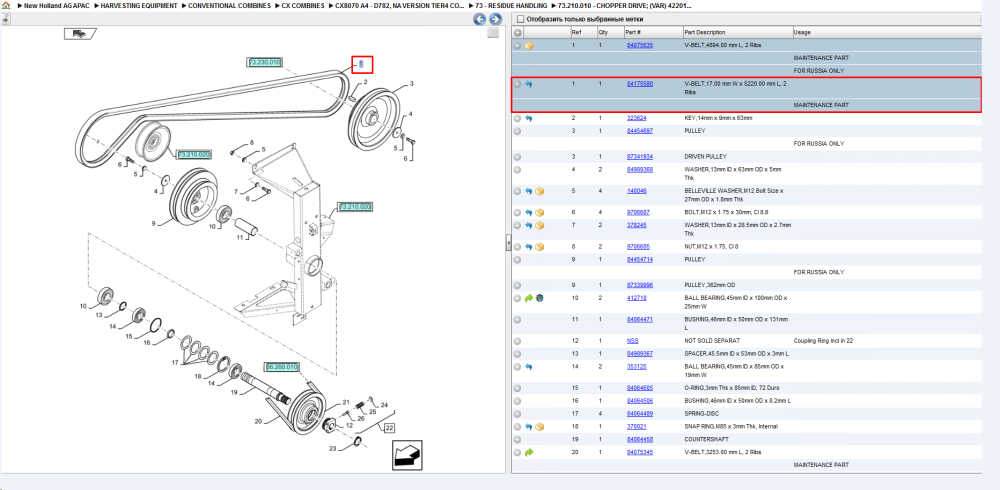Click callout number 9 in the diagram
This screenshot has height=490, width=1000.
(154, 223)
